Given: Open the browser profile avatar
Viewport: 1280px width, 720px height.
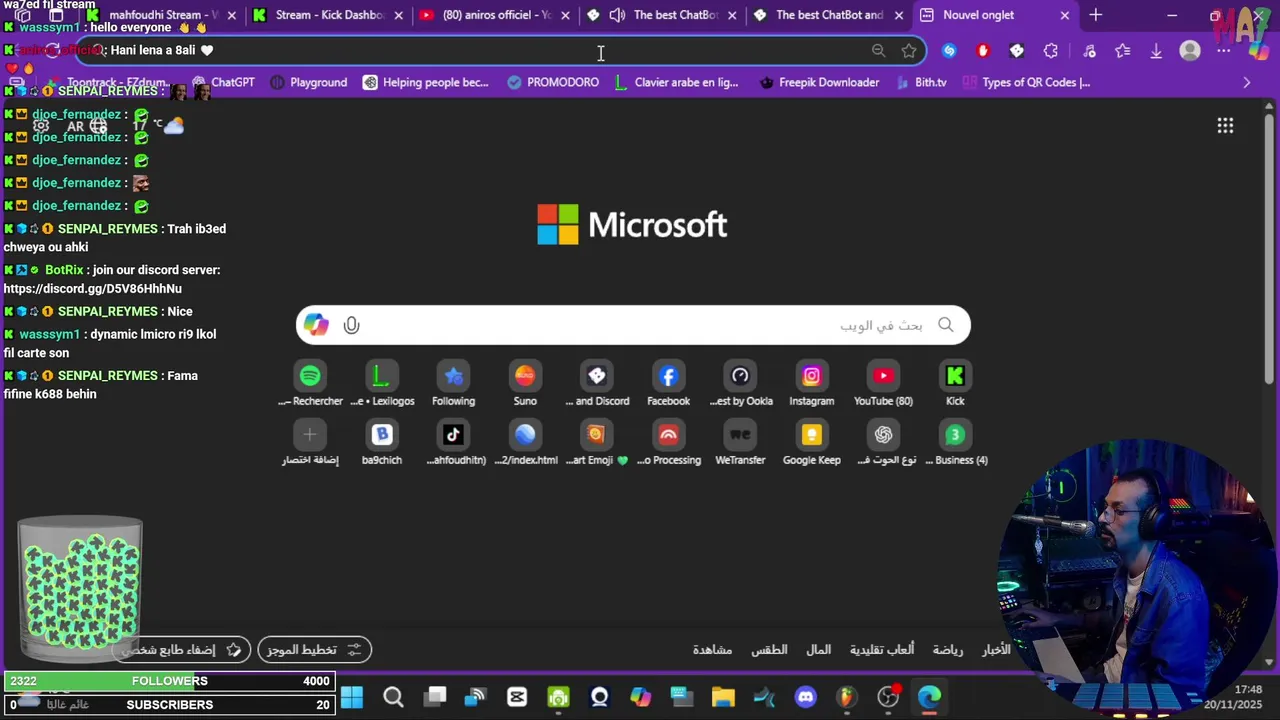Looking at the screenshot, I should (1189, 50).
